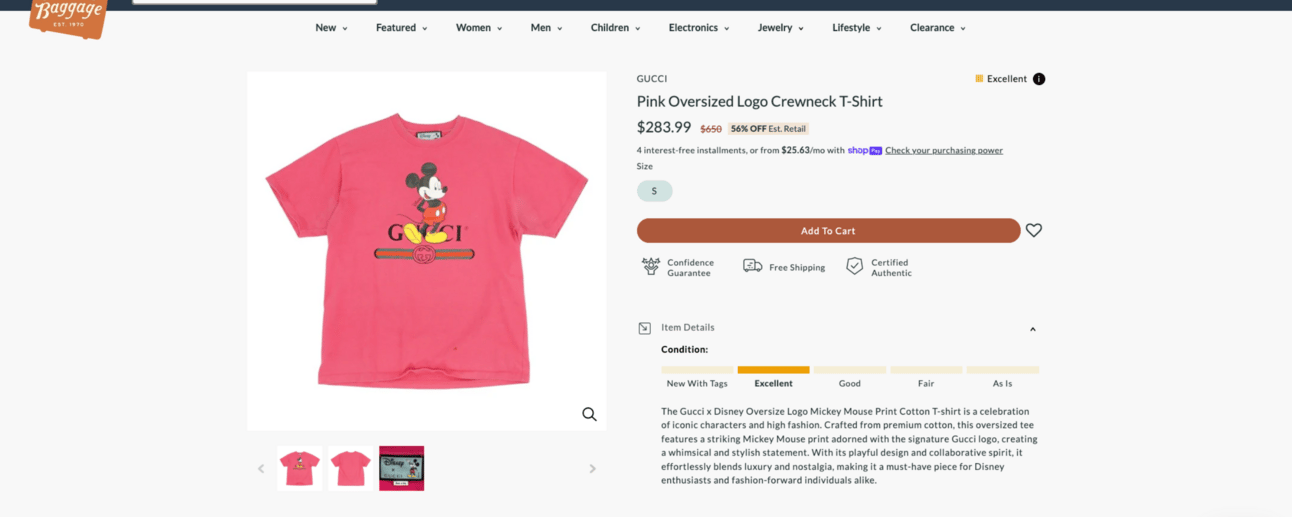
Task: Click the Item Details section icon
Action: (645, 328)
